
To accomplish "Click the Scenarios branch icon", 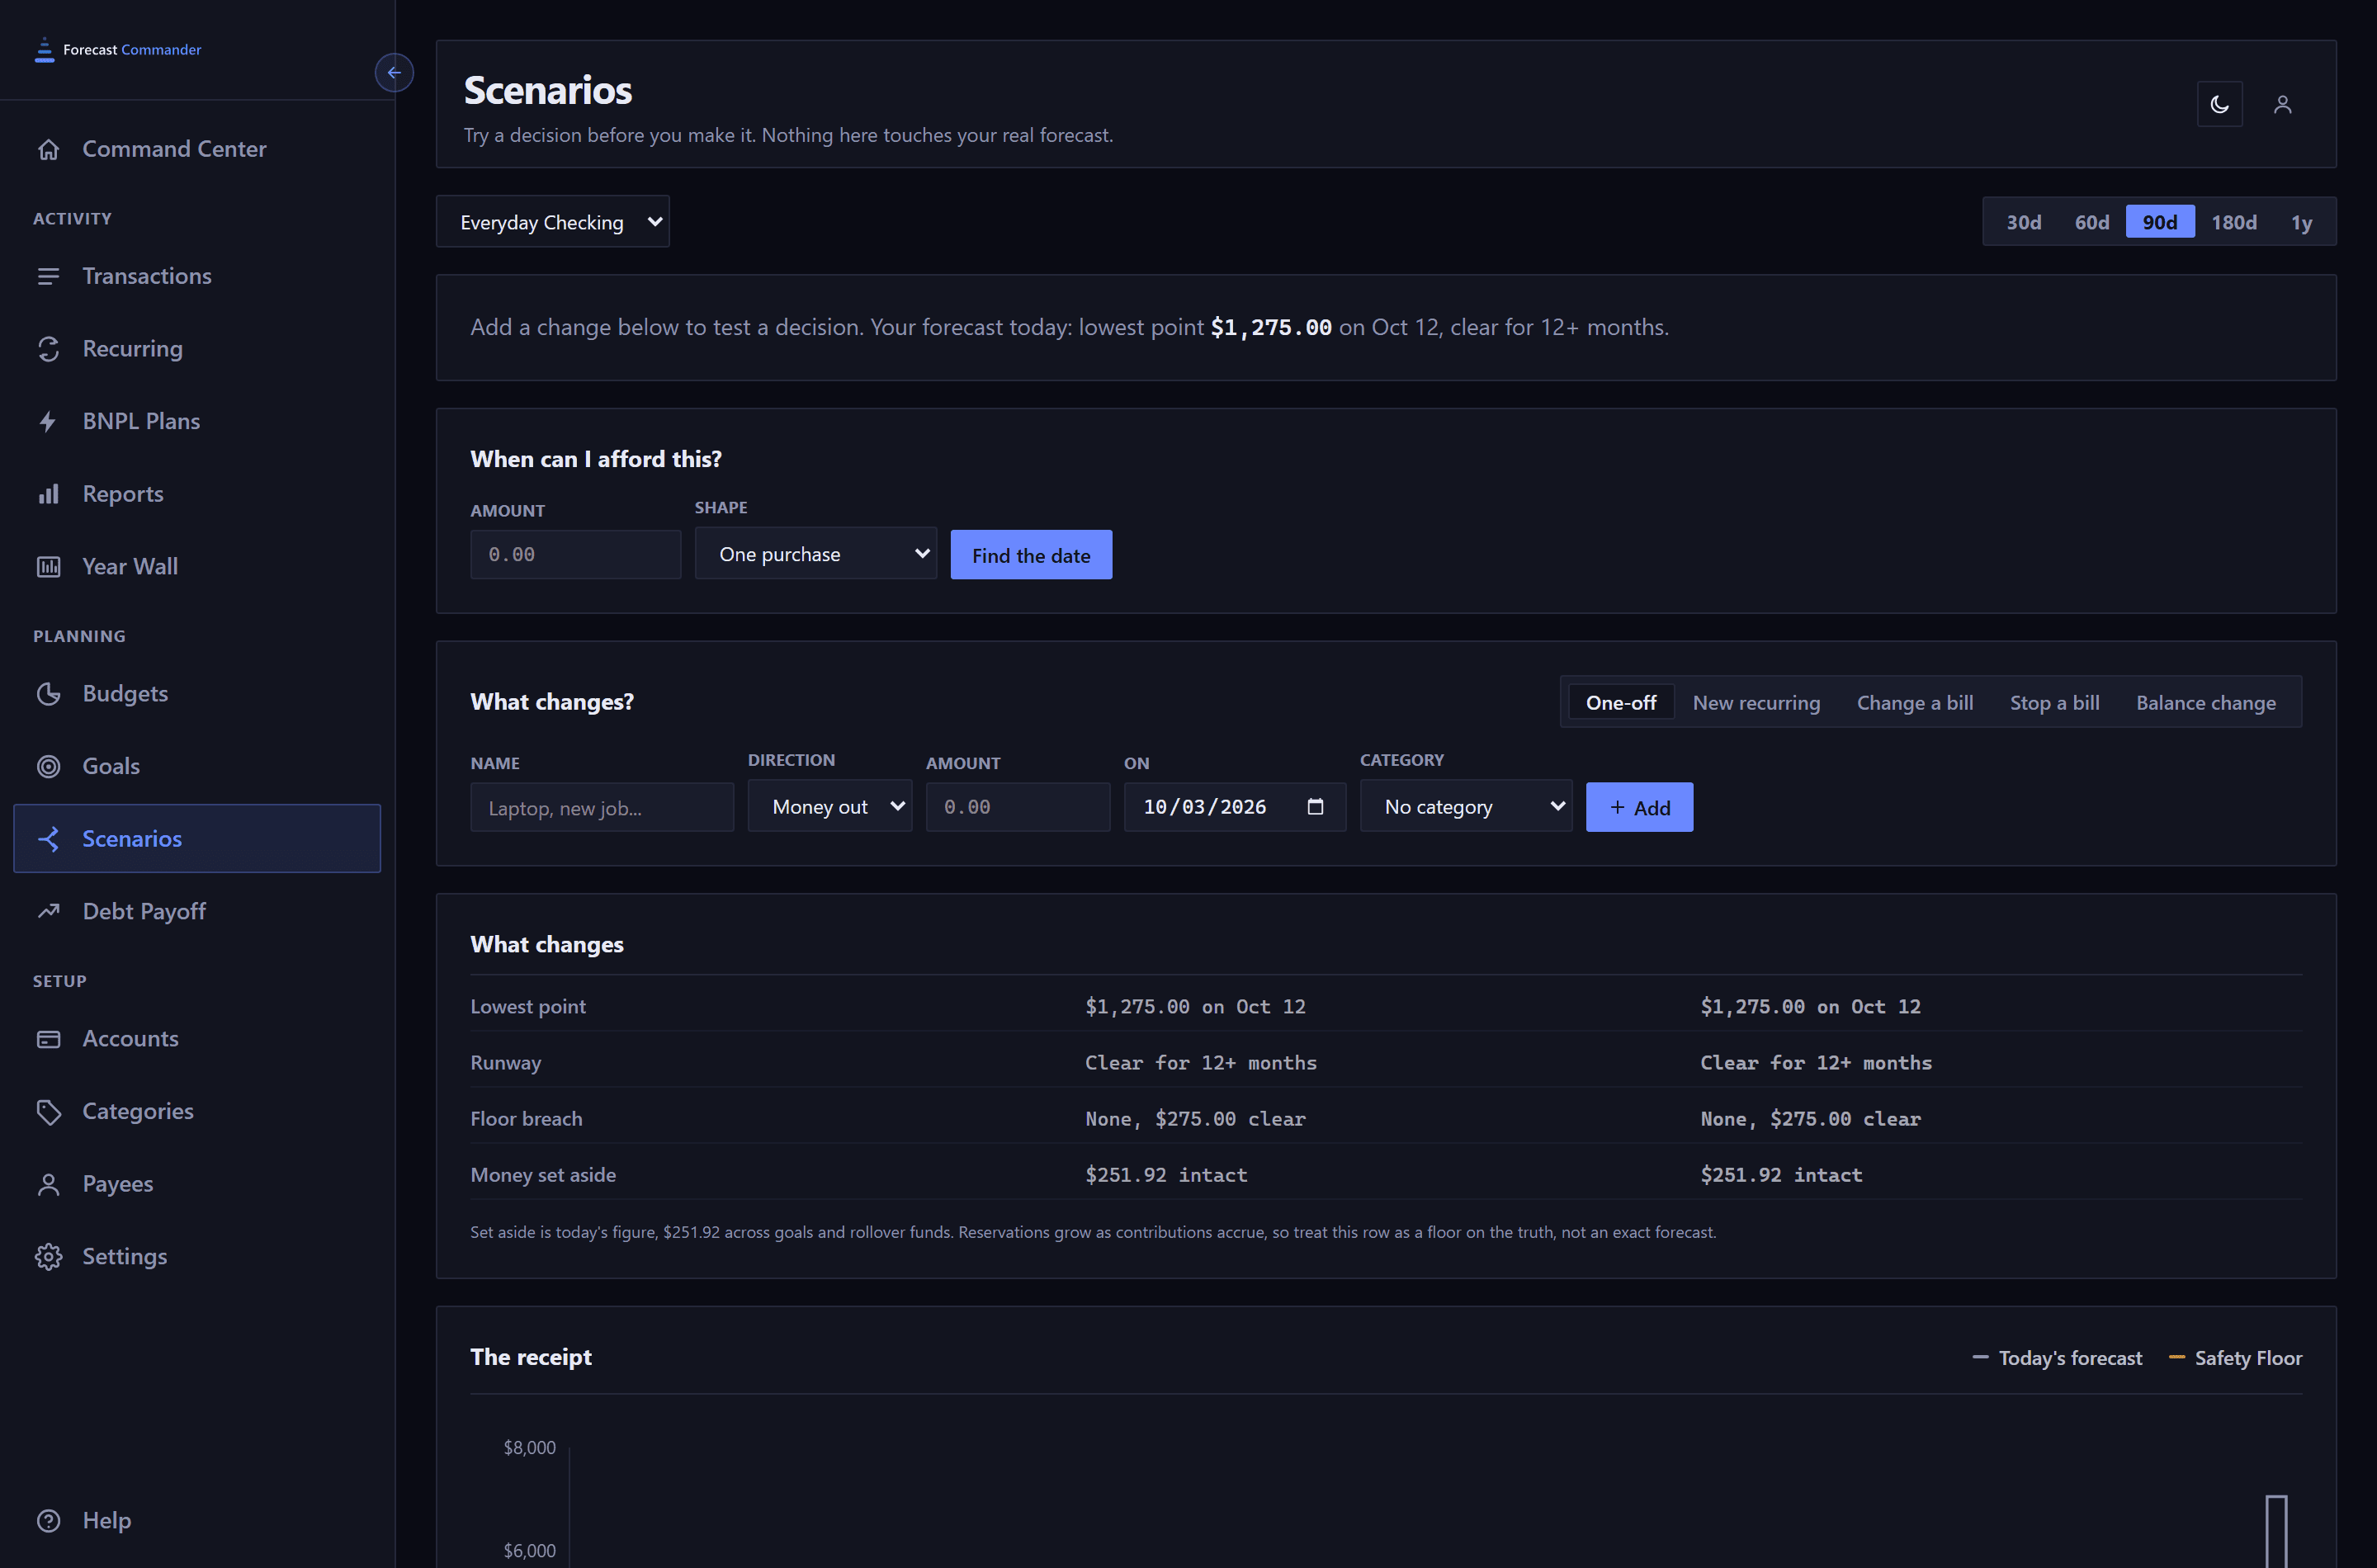I will tap(48, 839).
